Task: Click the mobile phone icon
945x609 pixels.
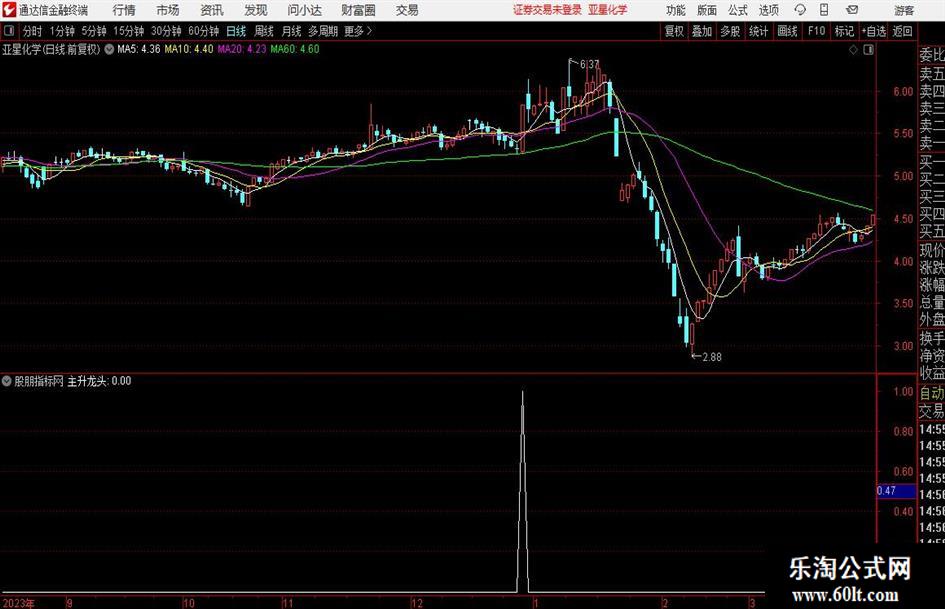Action: 824,10
